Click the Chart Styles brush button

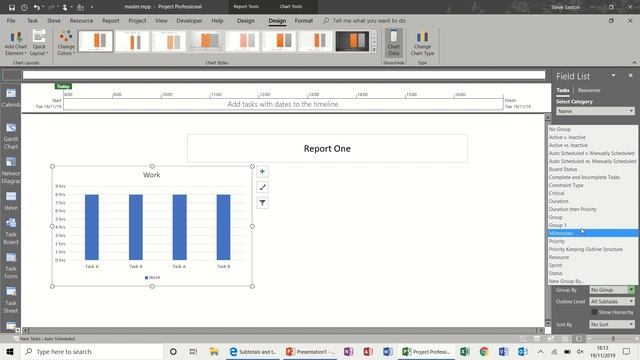tap(262, 187)
